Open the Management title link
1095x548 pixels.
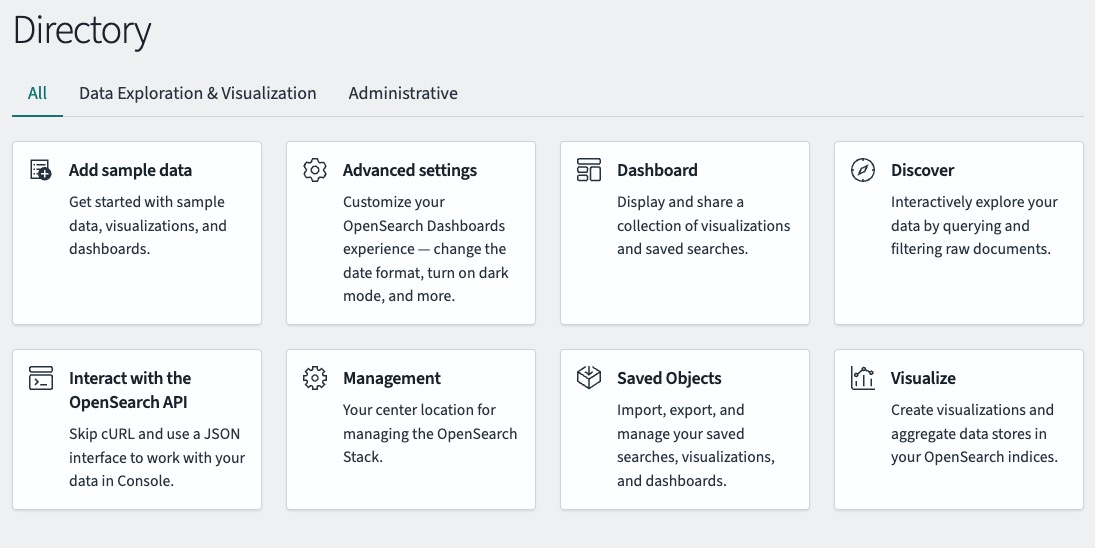[392, 378]
